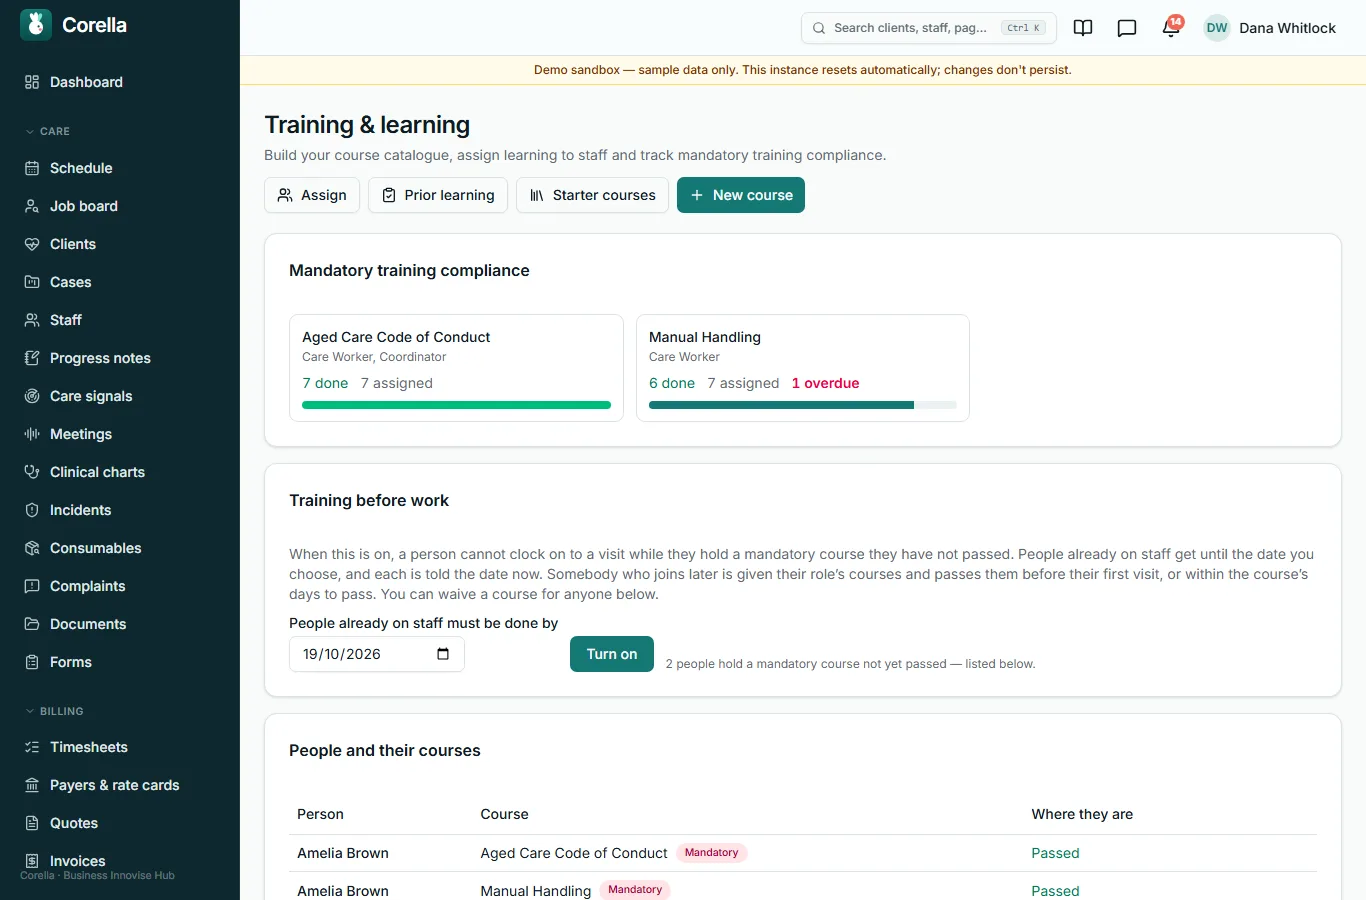Click the Schedule calendar icon
The height and width of the screenshot is (900, 1366).
coord(32,168)
